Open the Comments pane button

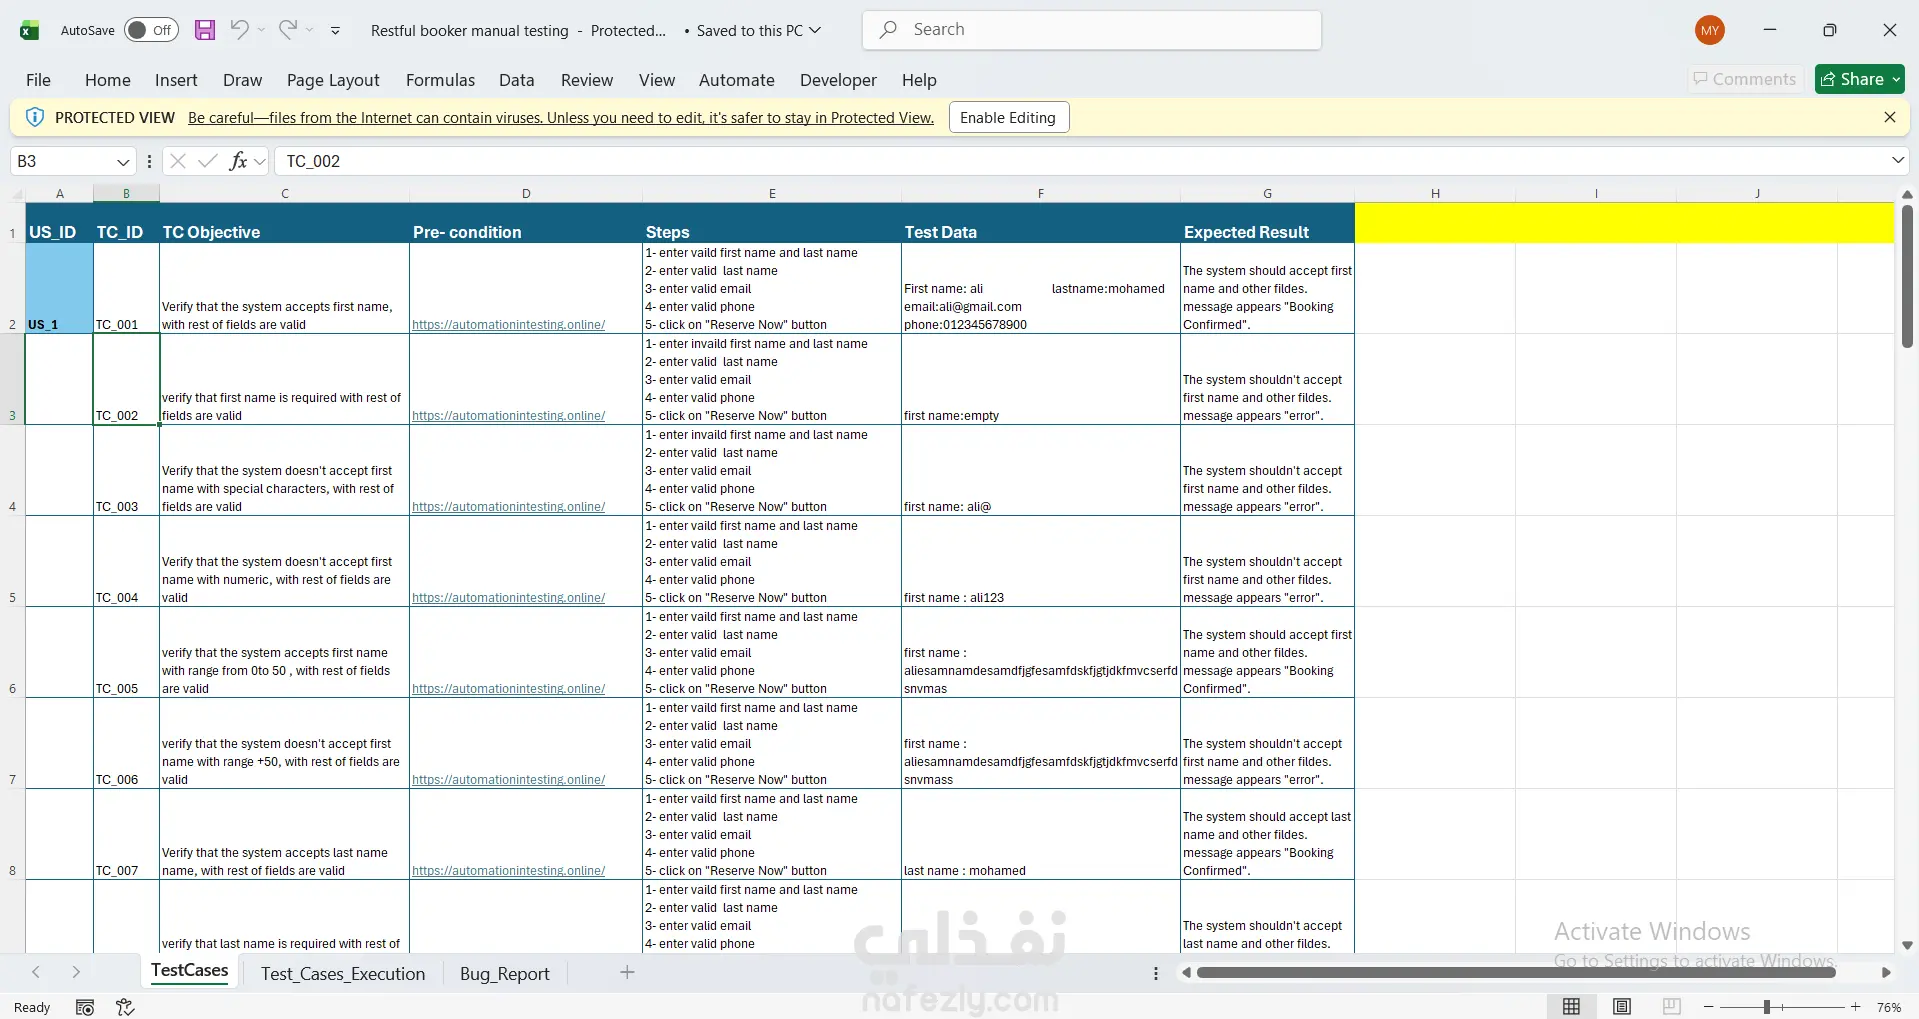pos(1745,79)
